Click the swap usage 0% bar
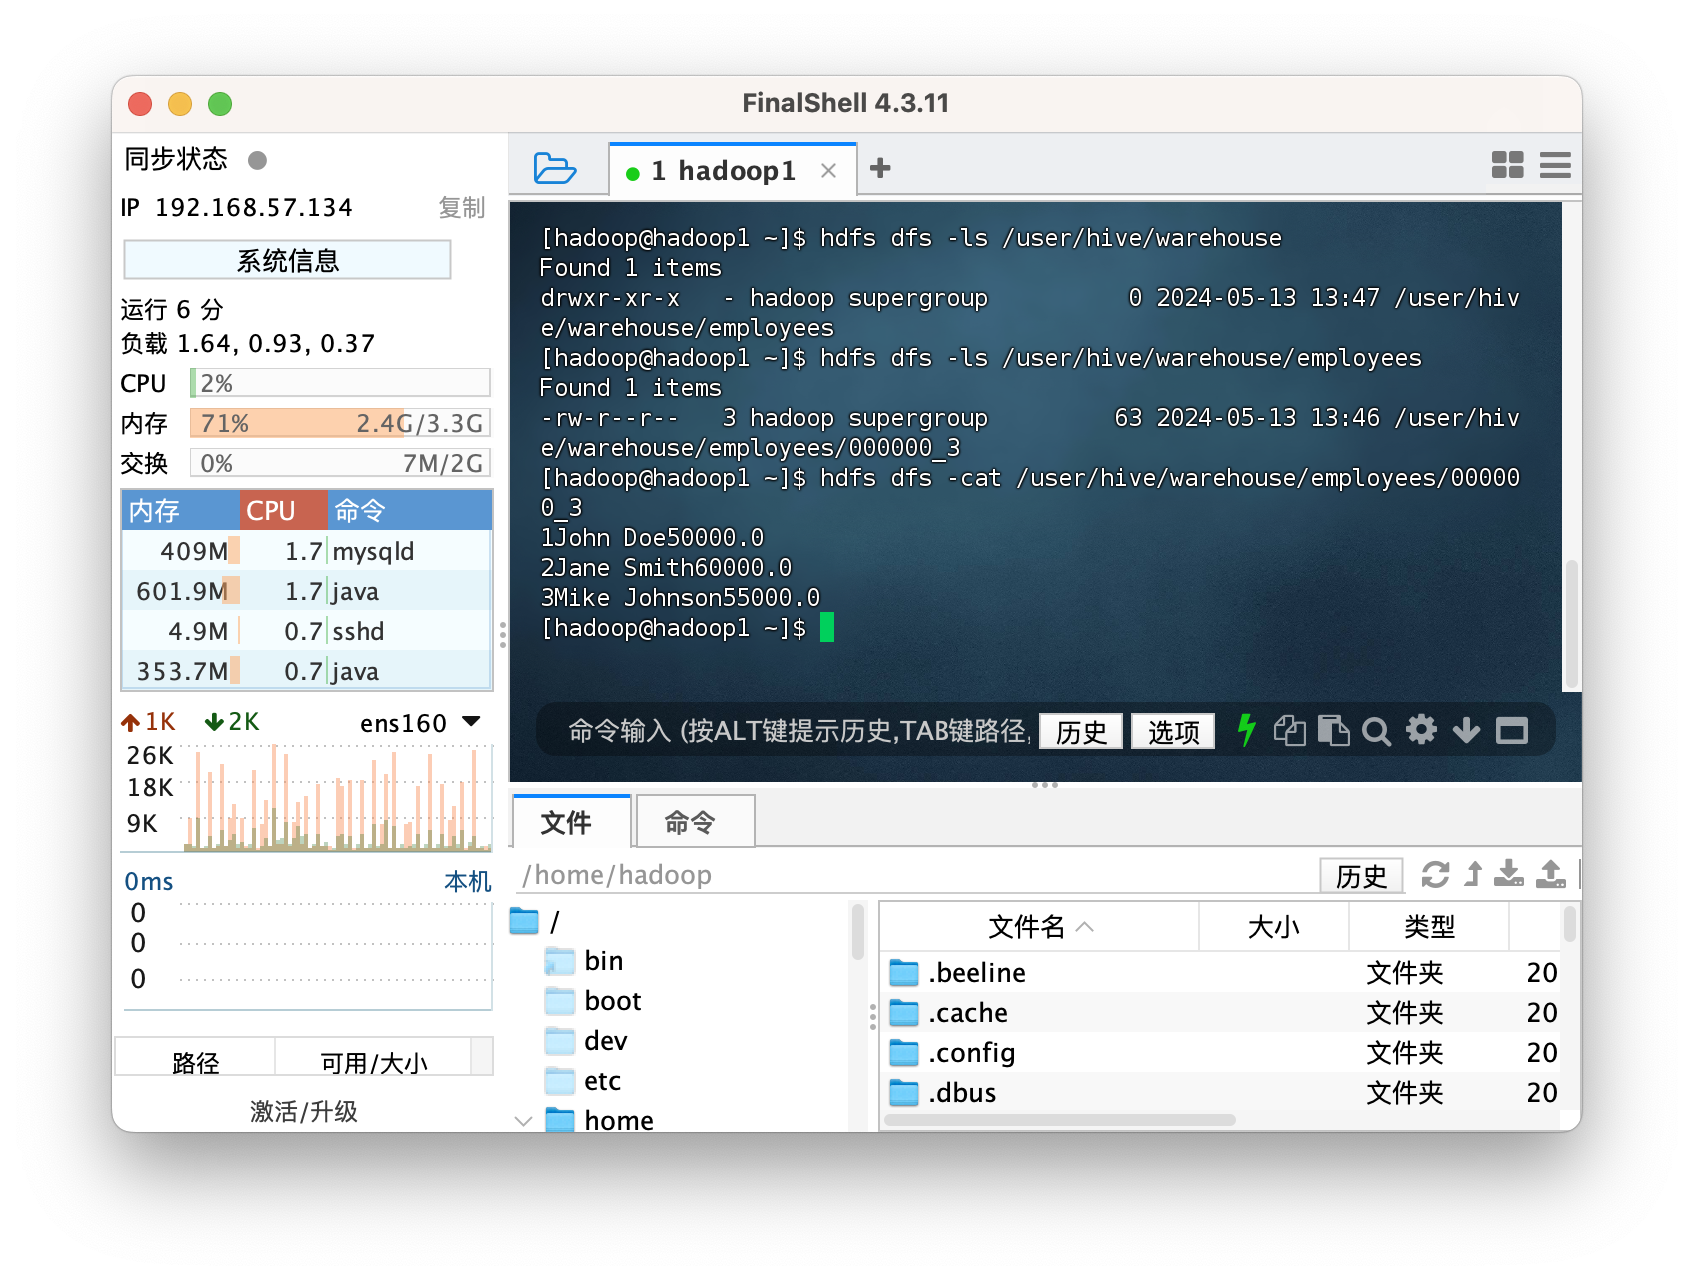Image resolution: width=1694 pixels, height=1280 pixels. 340,463
